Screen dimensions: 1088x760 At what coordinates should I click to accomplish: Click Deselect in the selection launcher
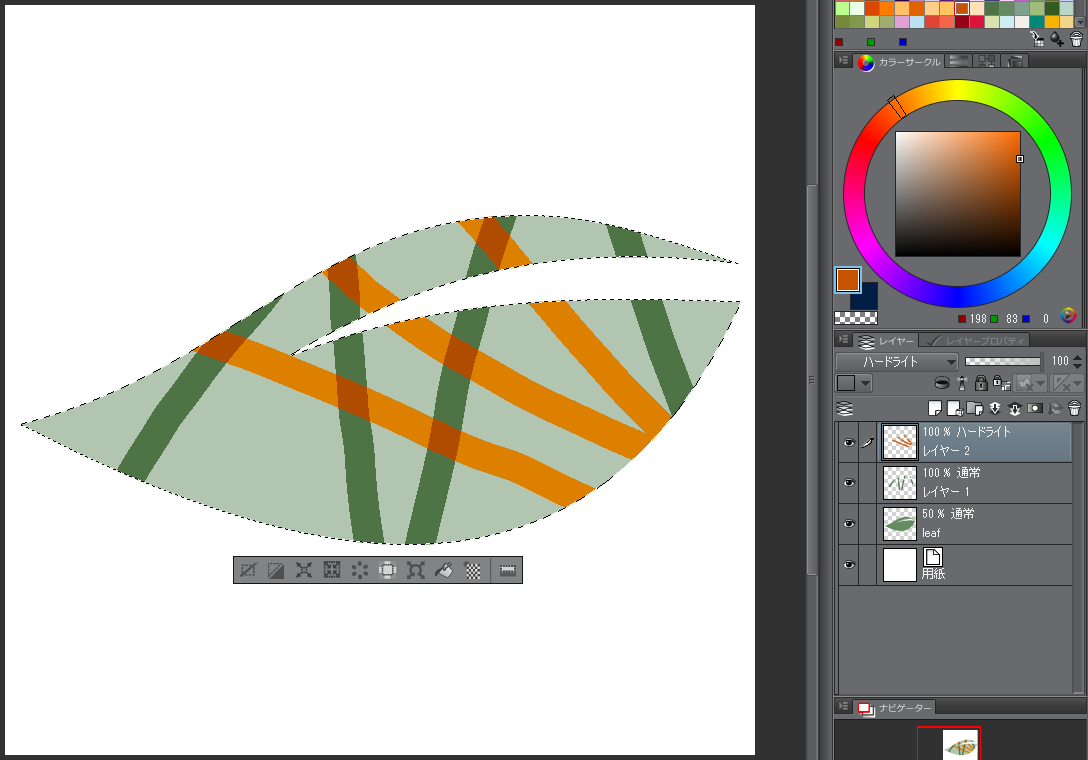248,571
